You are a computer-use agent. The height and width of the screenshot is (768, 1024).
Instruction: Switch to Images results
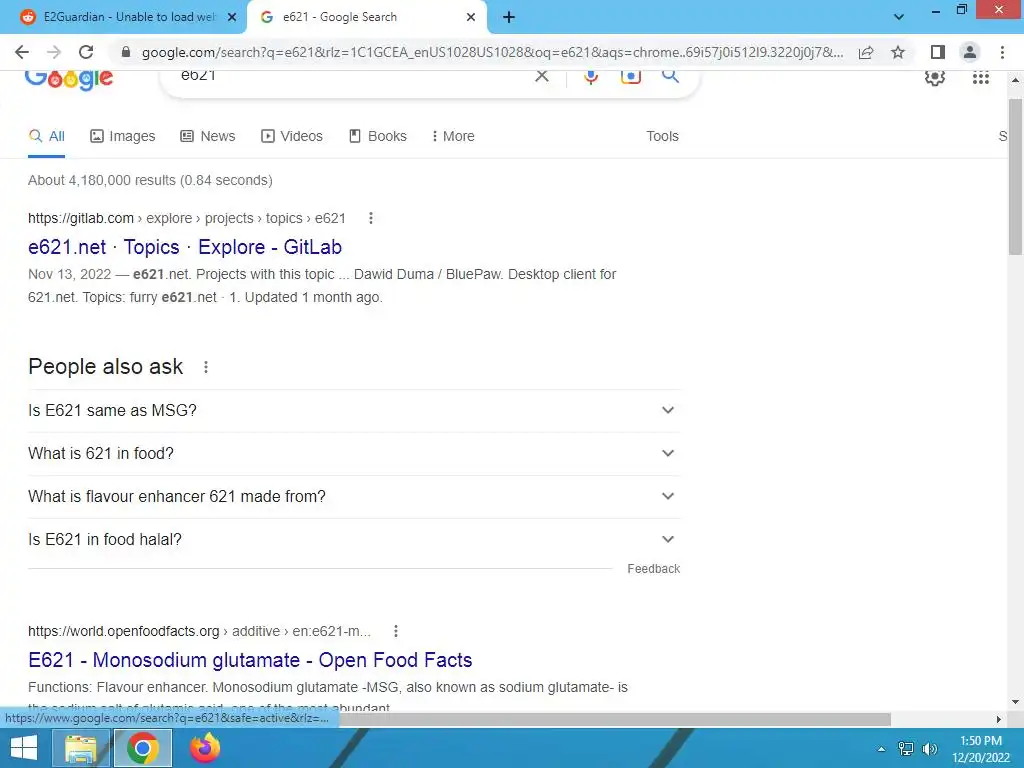123,136
